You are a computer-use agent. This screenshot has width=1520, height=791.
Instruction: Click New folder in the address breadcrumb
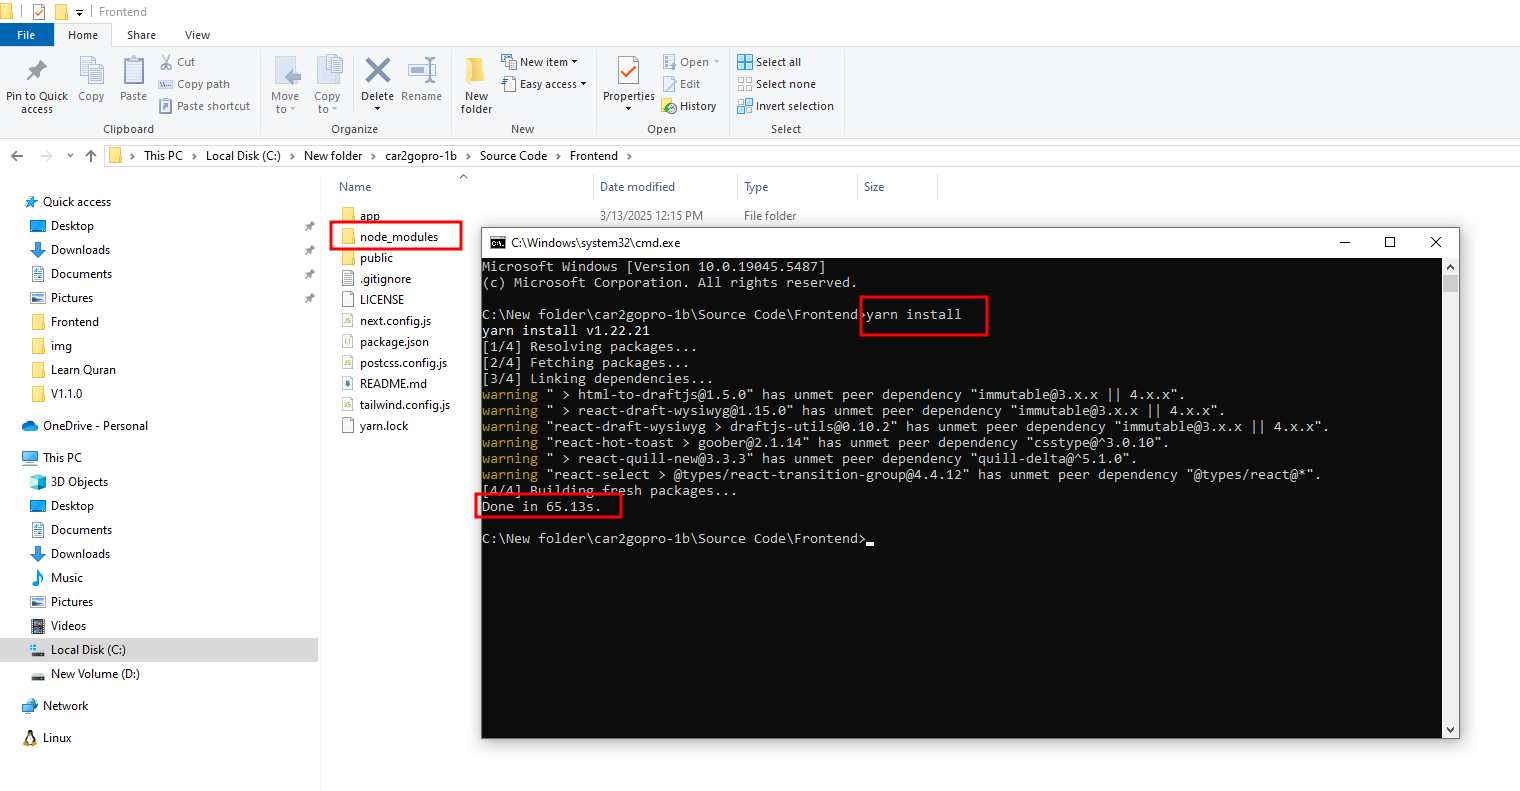point(333,156)
